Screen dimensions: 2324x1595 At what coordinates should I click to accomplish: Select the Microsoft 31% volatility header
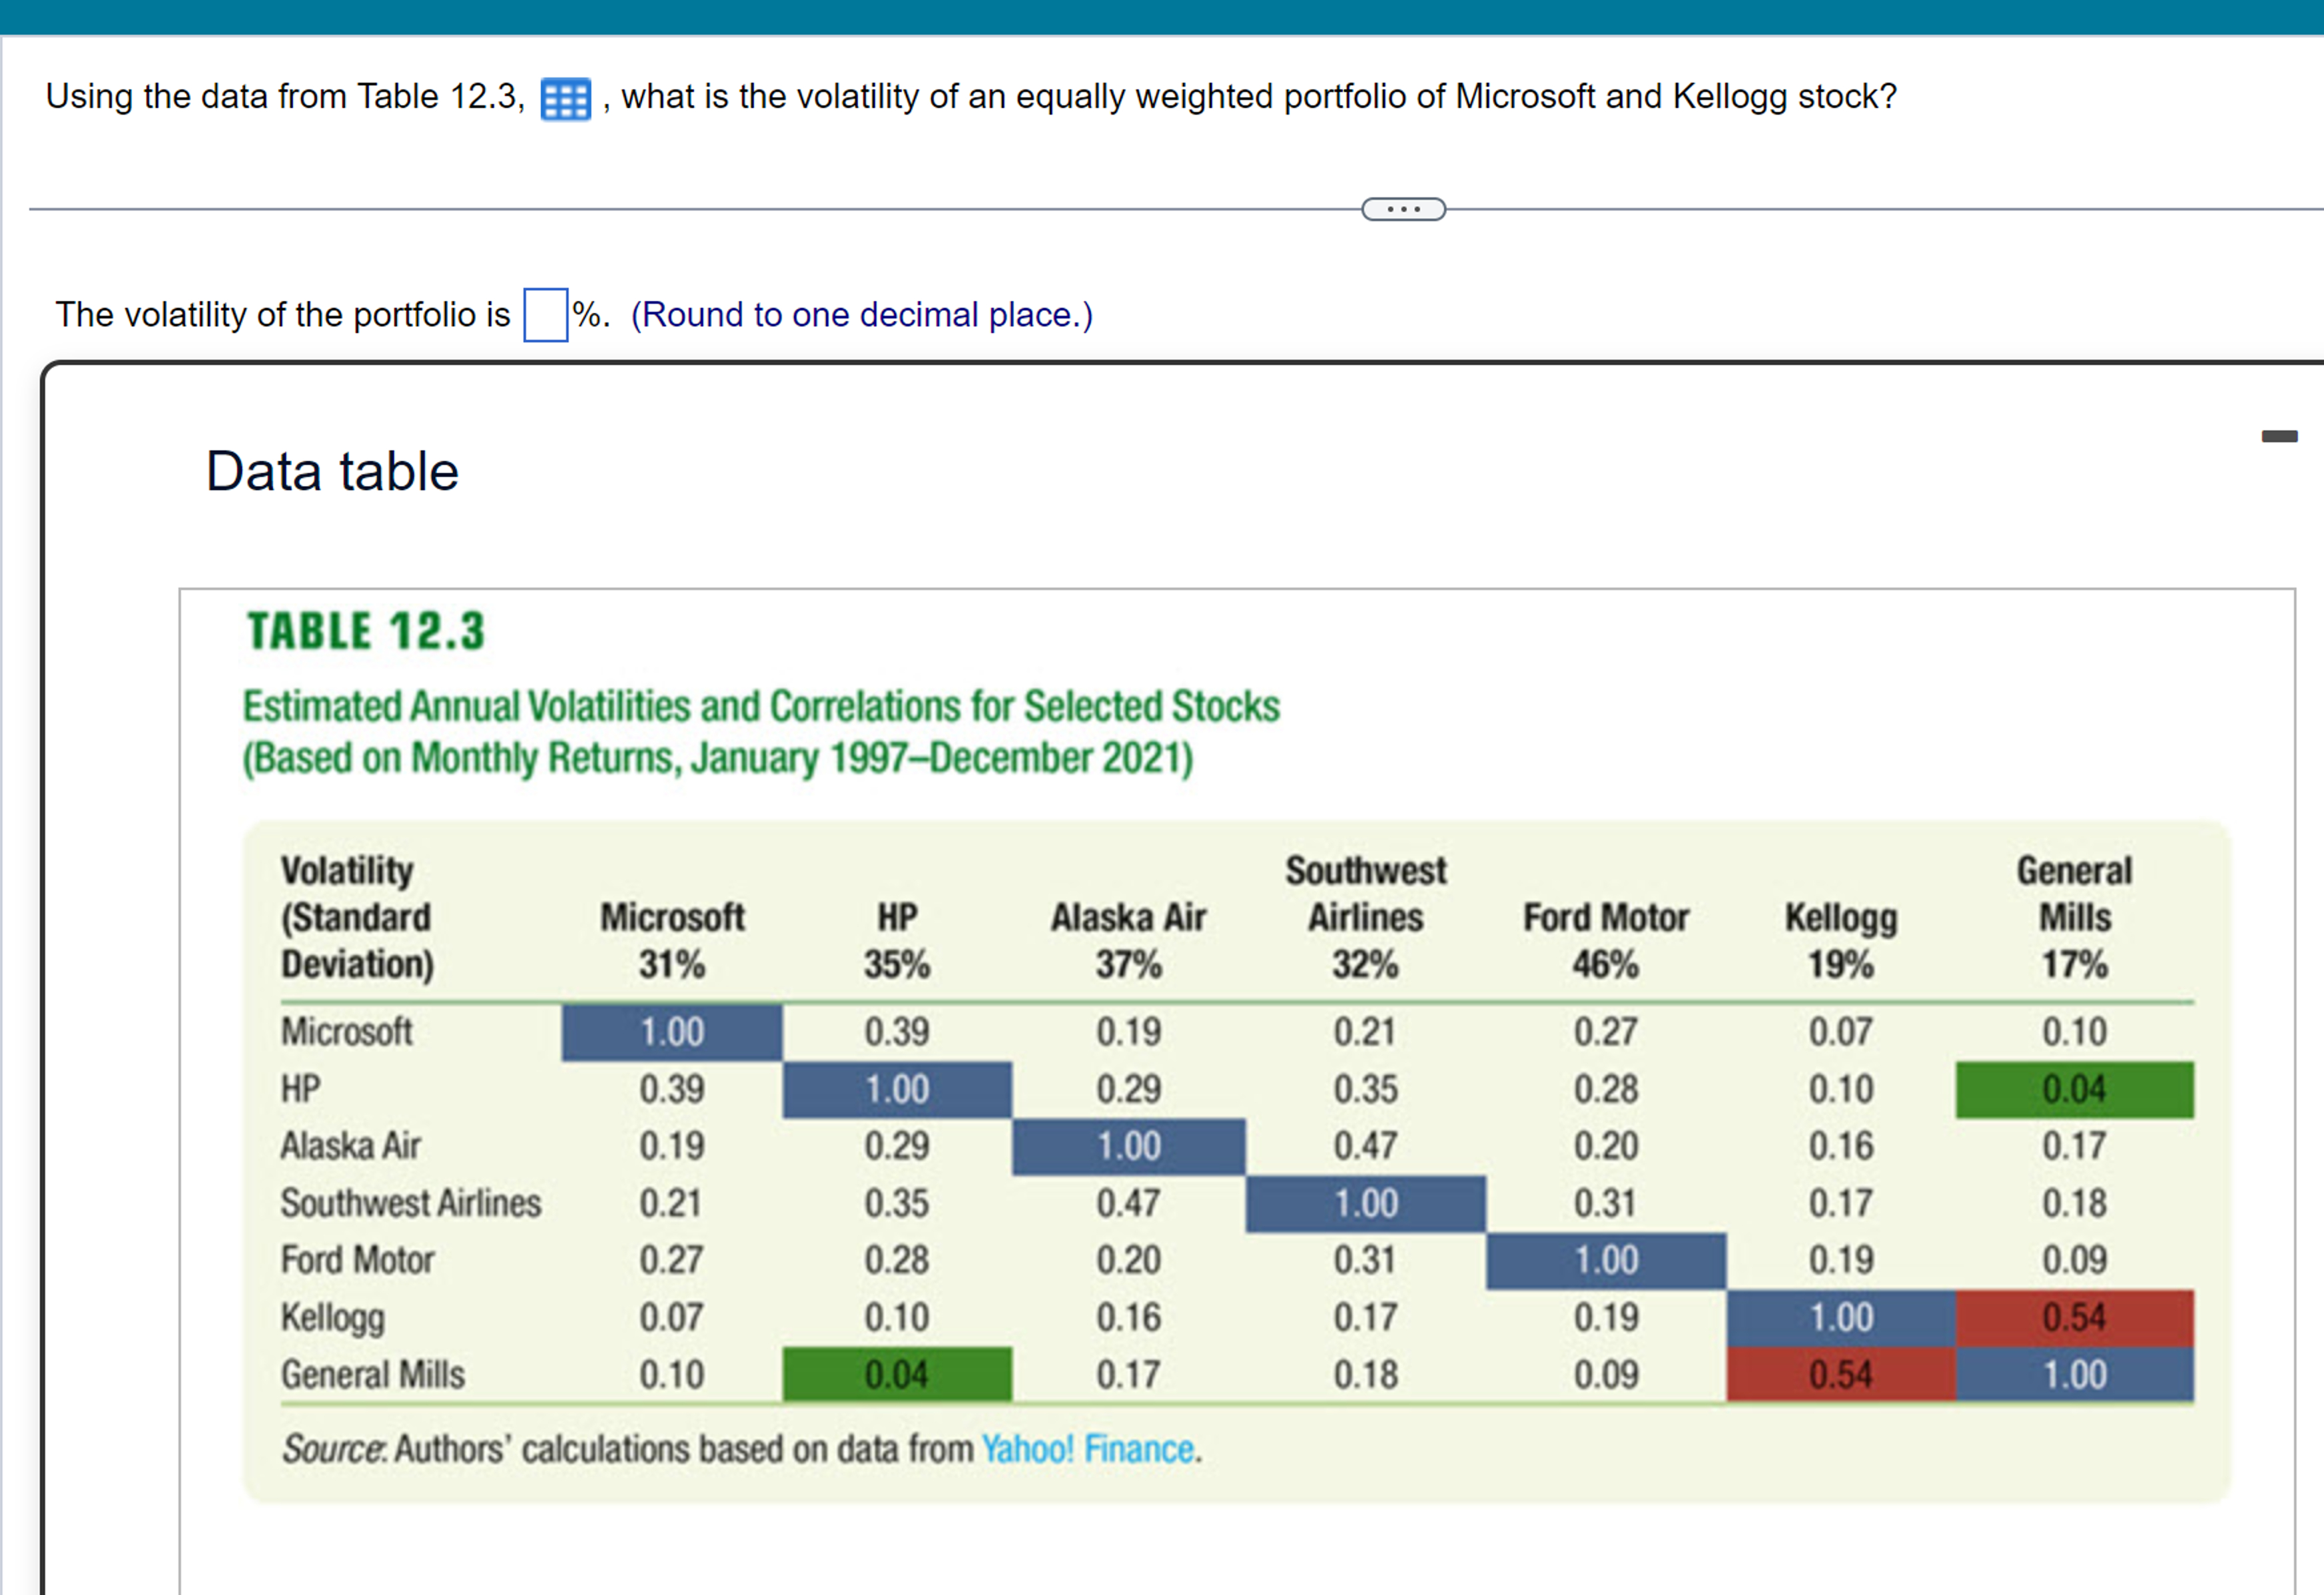[x=673, y=940]
